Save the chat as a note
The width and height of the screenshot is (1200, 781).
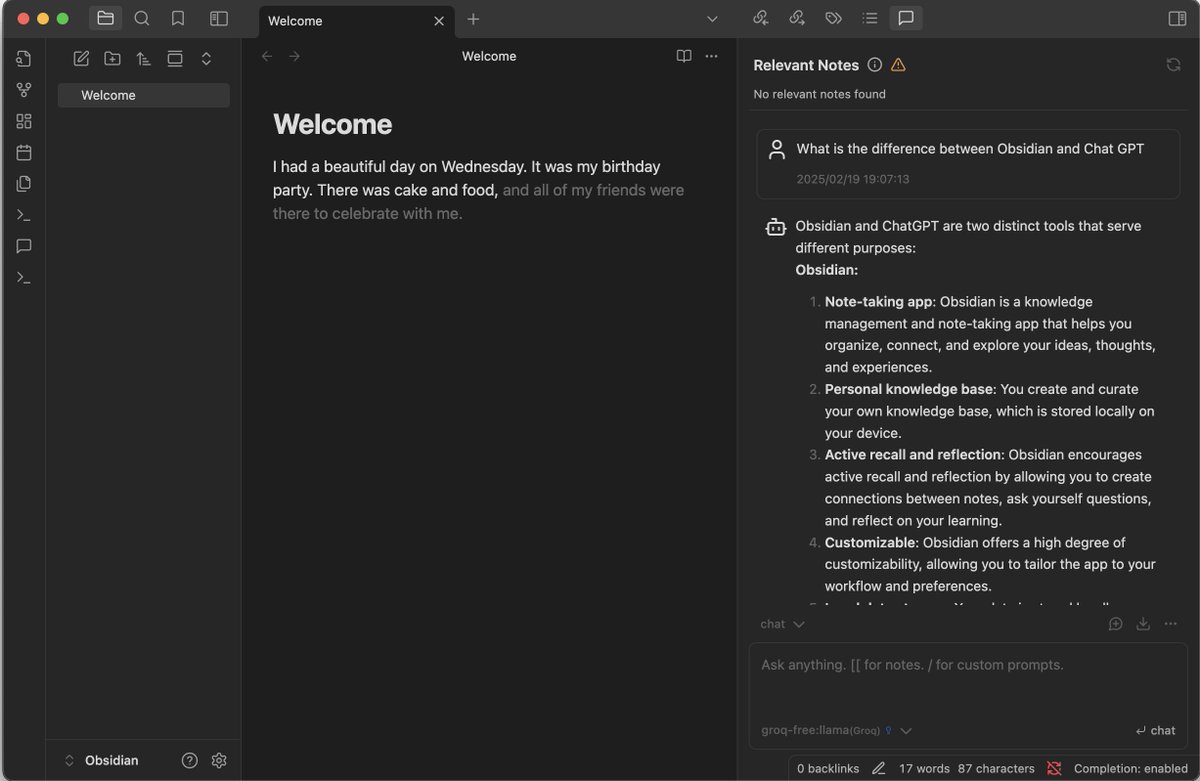tap(1143, 624)
